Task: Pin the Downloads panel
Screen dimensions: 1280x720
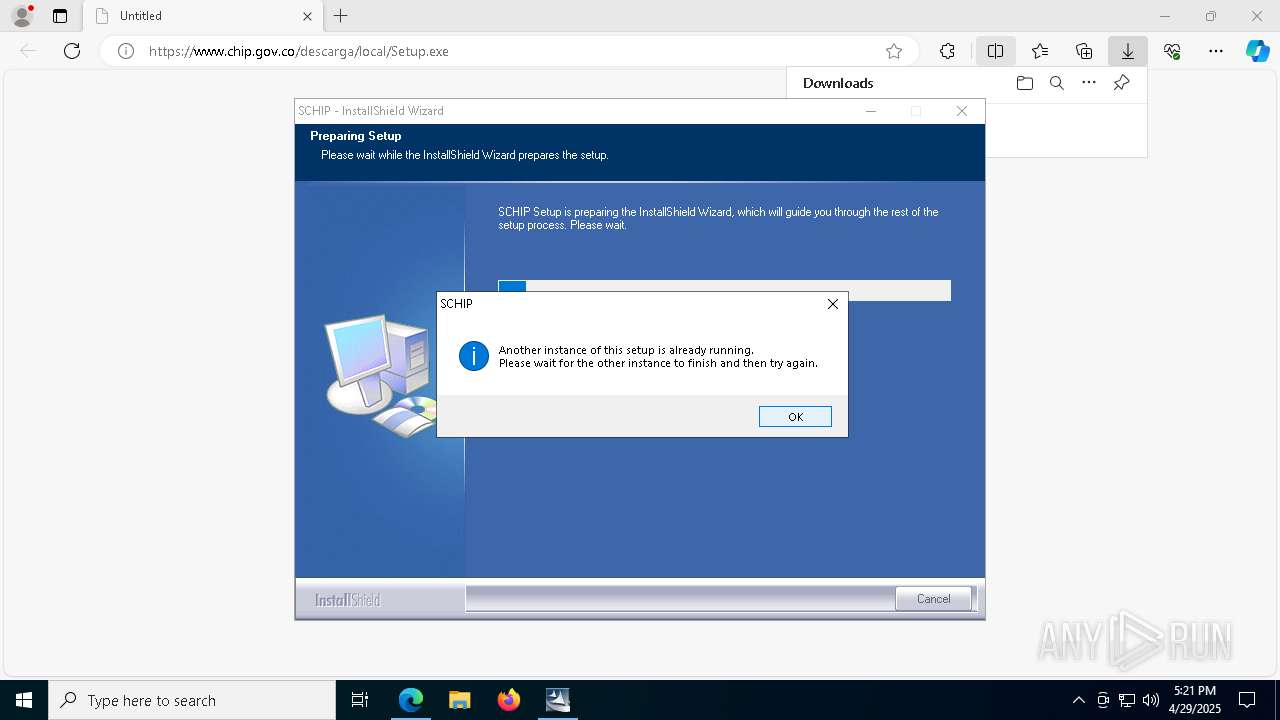Action: (x=1121, y=83)
